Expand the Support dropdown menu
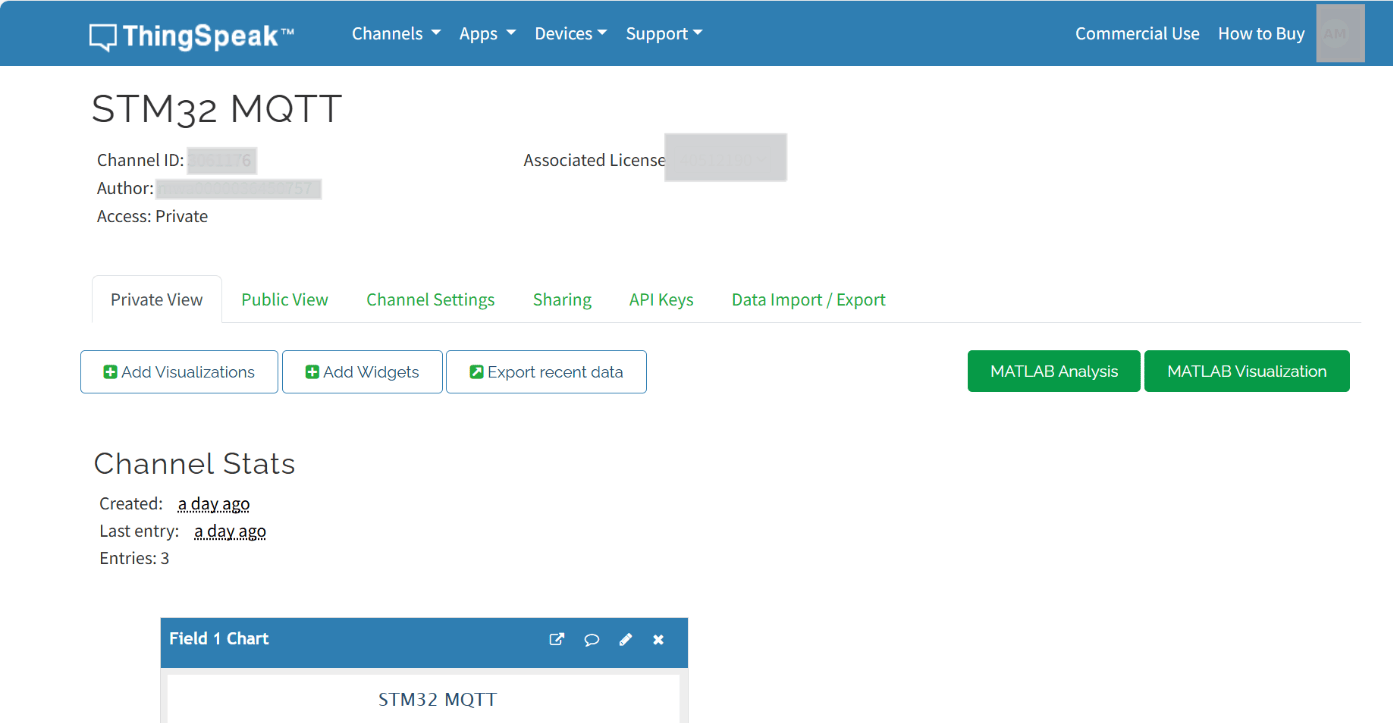This screenshot has height=723, width=1393. [x=664, y=34]
